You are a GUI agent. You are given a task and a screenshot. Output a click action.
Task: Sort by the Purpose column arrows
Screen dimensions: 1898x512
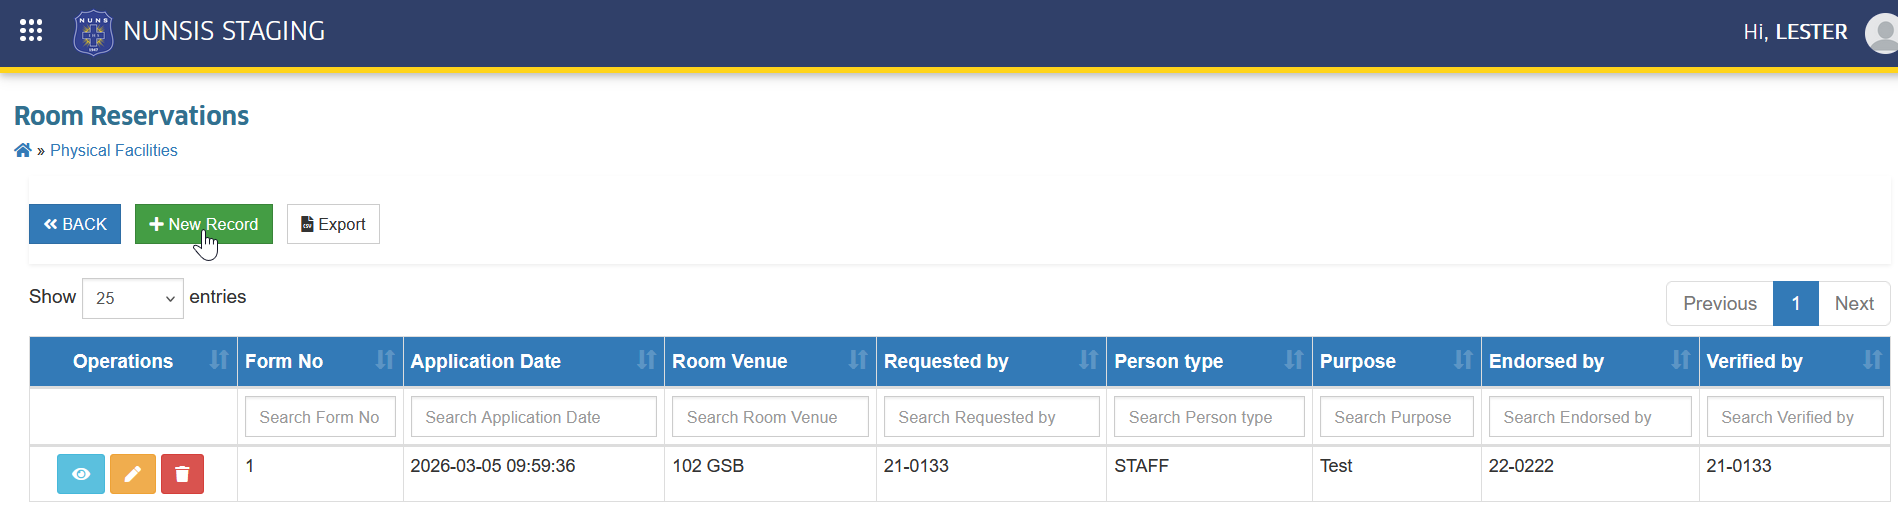click(1463, 360)
